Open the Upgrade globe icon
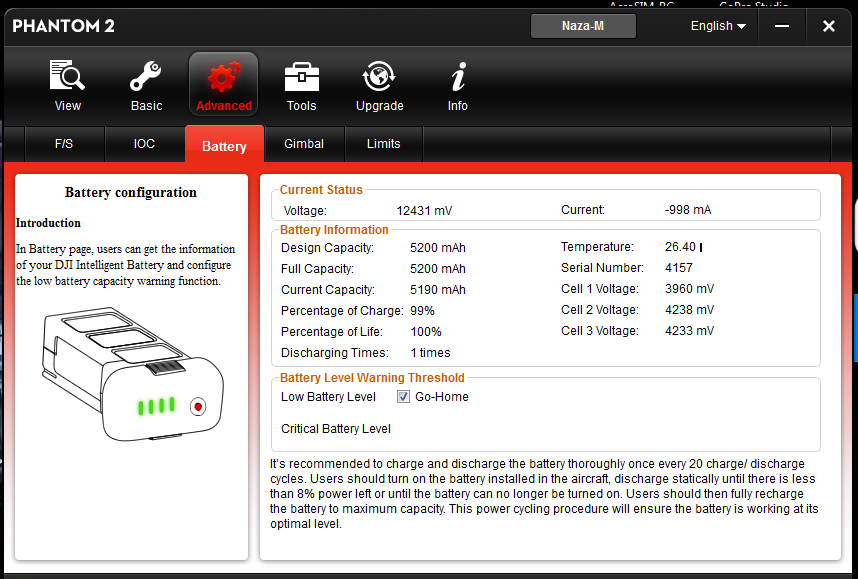The image size is (858, 579). tap(379, 76)
